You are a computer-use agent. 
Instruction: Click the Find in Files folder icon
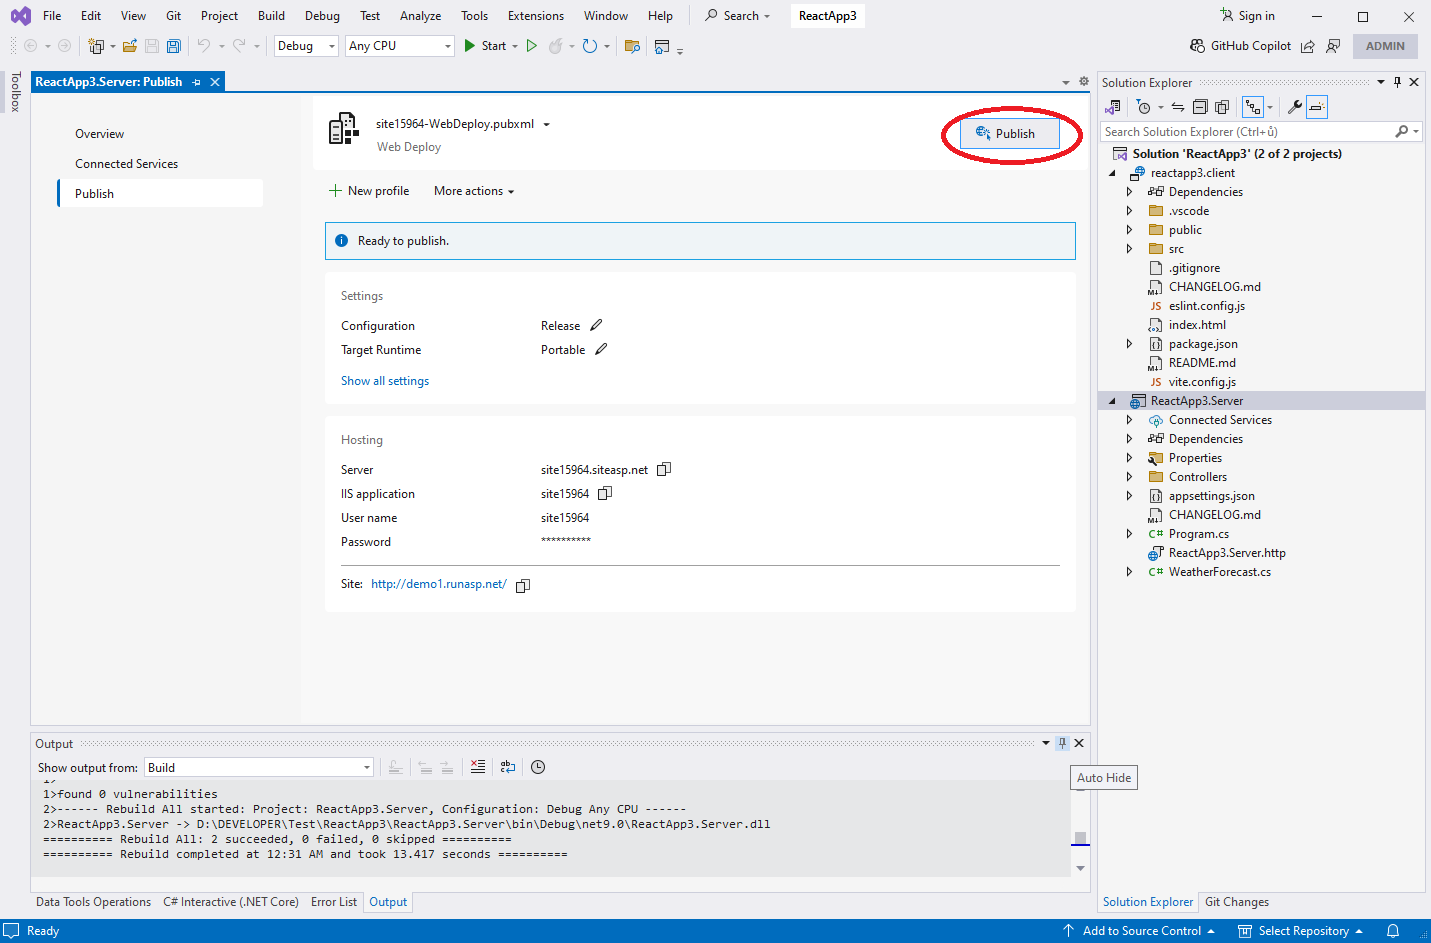pyautogui.click(x=632, y=46)
